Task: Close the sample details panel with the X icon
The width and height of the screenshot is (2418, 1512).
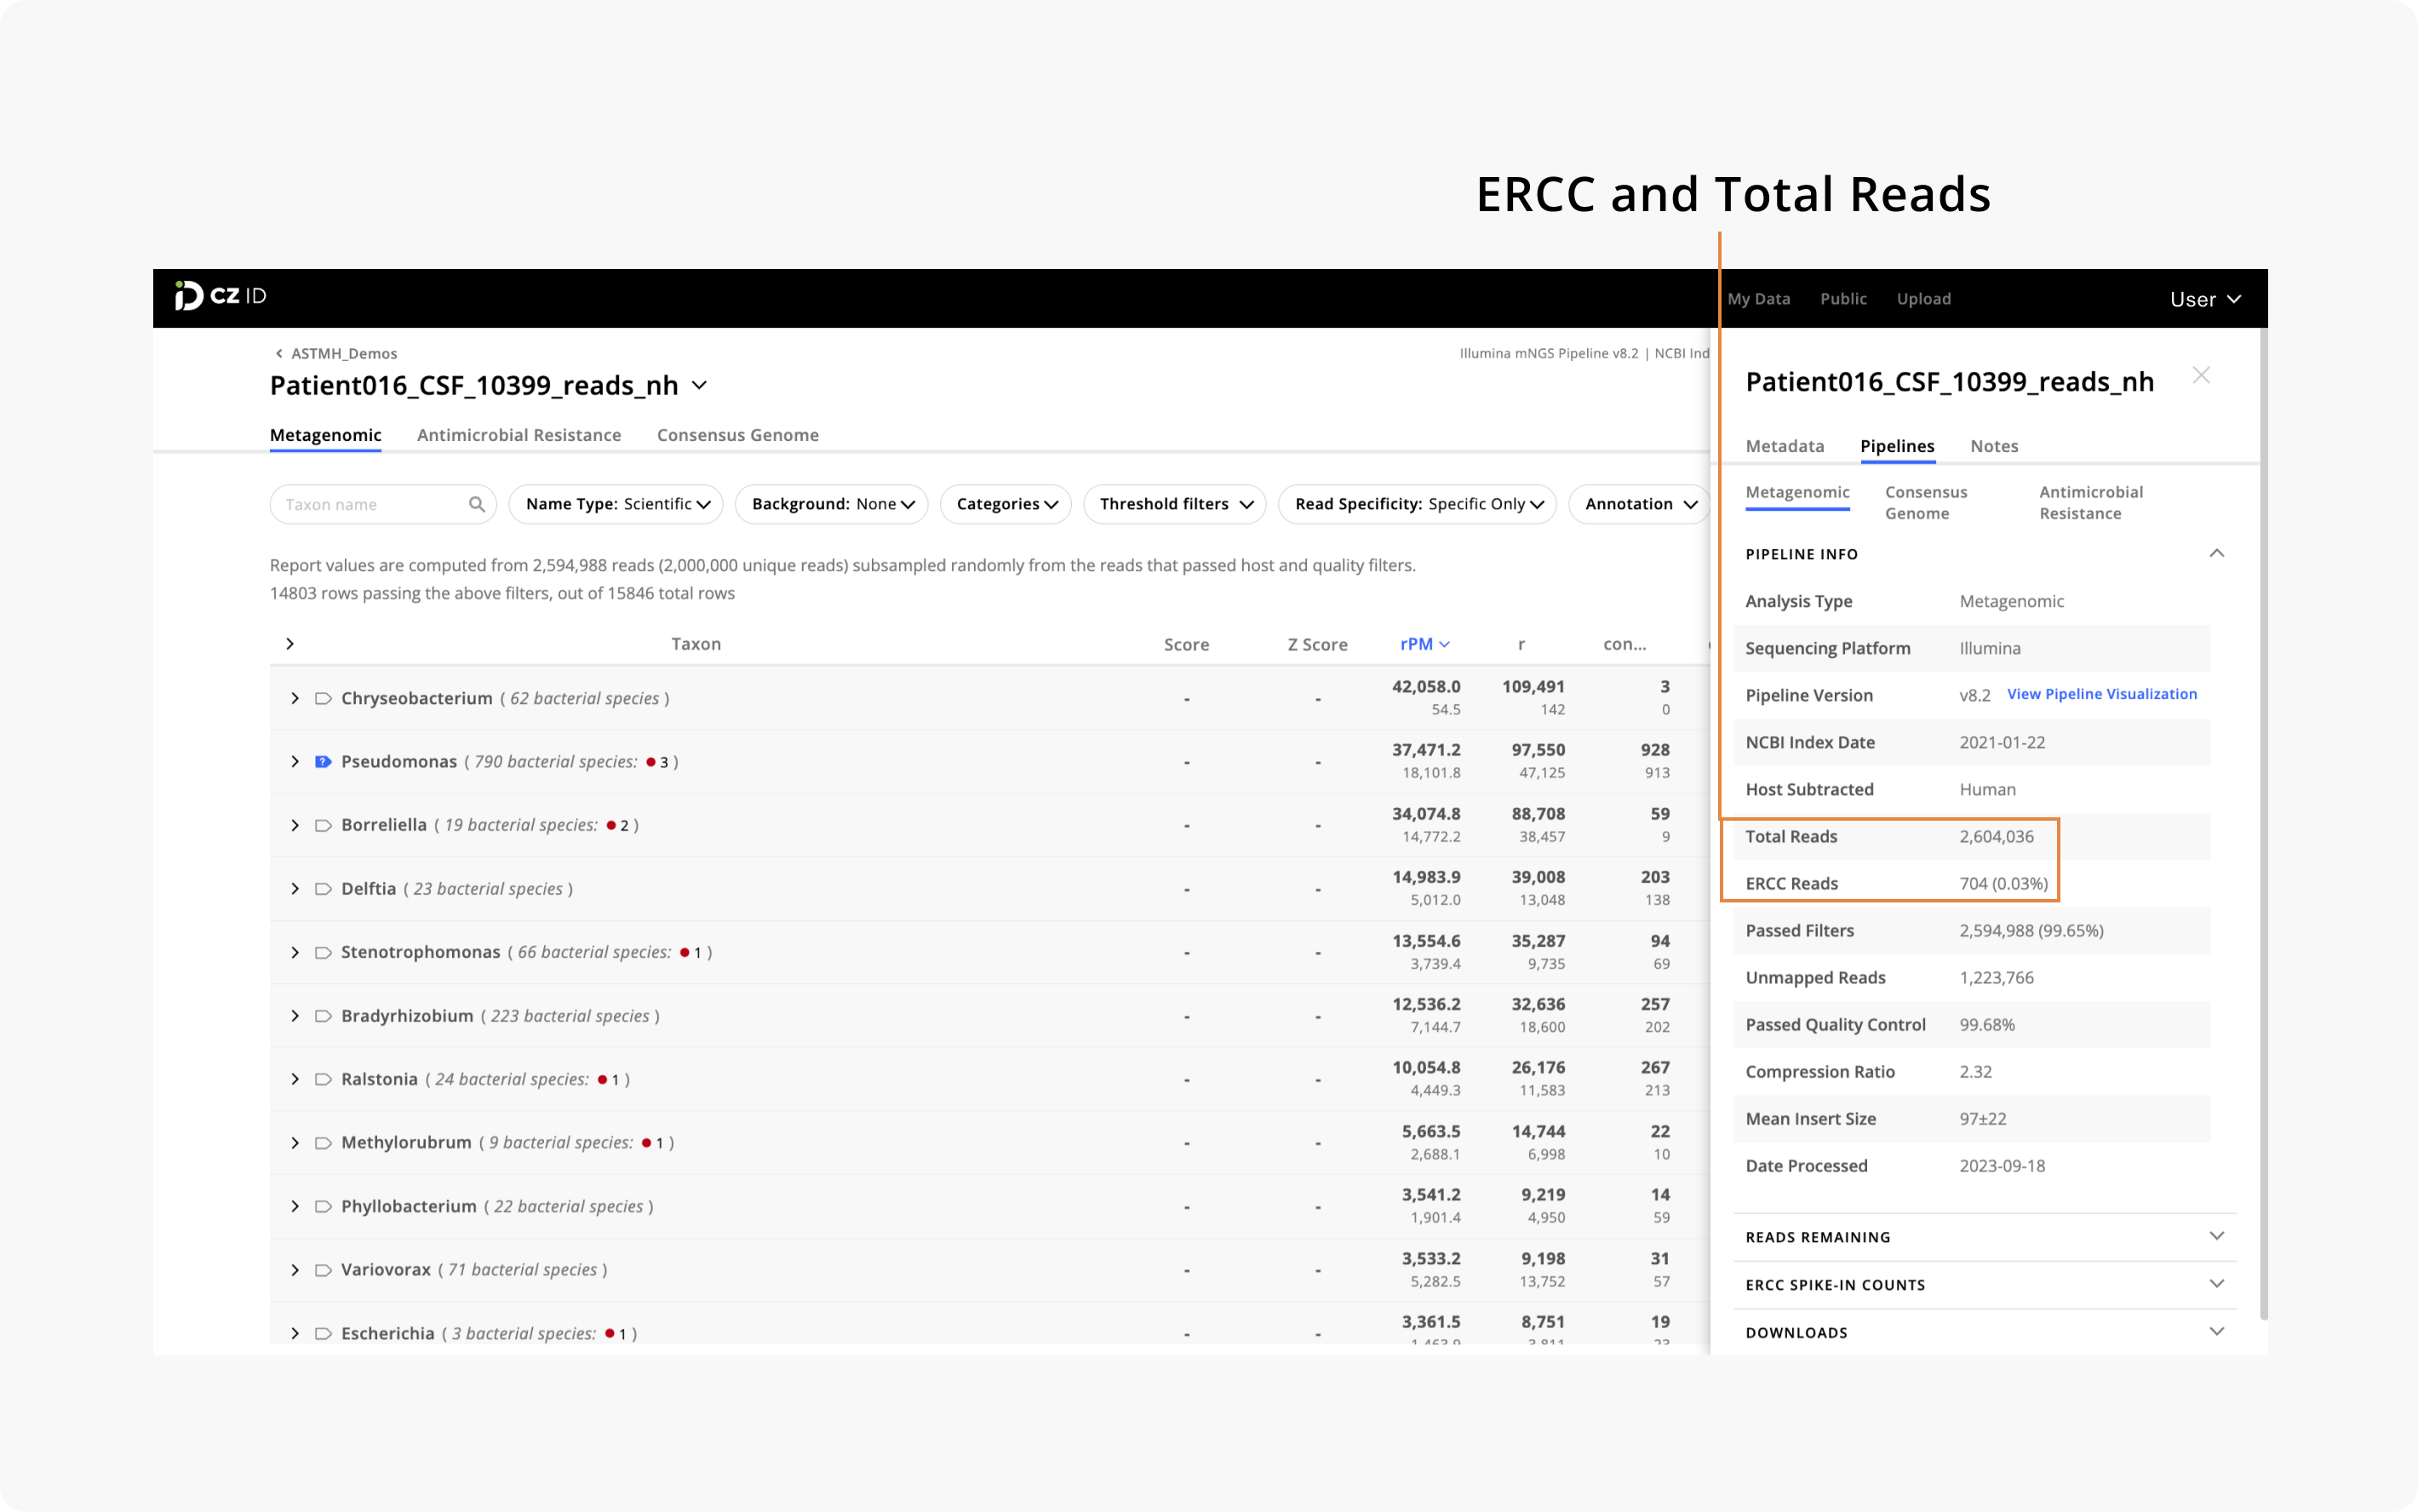Action: coord(2201,375)
